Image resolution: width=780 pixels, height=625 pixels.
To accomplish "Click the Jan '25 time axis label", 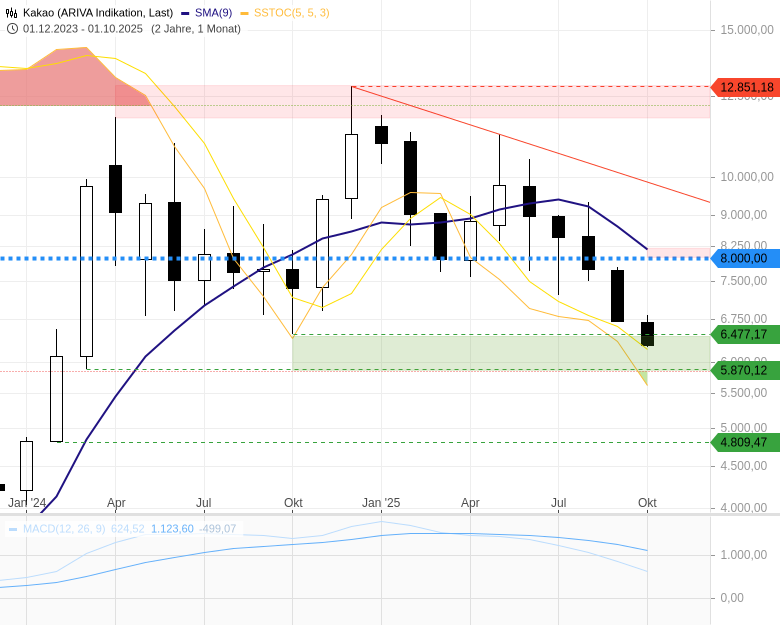I will 381,503.
